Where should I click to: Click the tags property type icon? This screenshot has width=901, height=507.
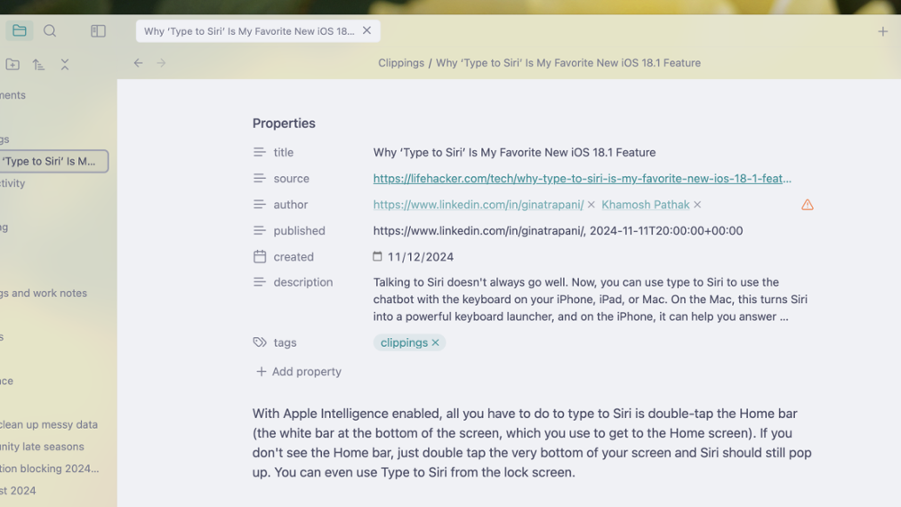click(x=260, y=342)
